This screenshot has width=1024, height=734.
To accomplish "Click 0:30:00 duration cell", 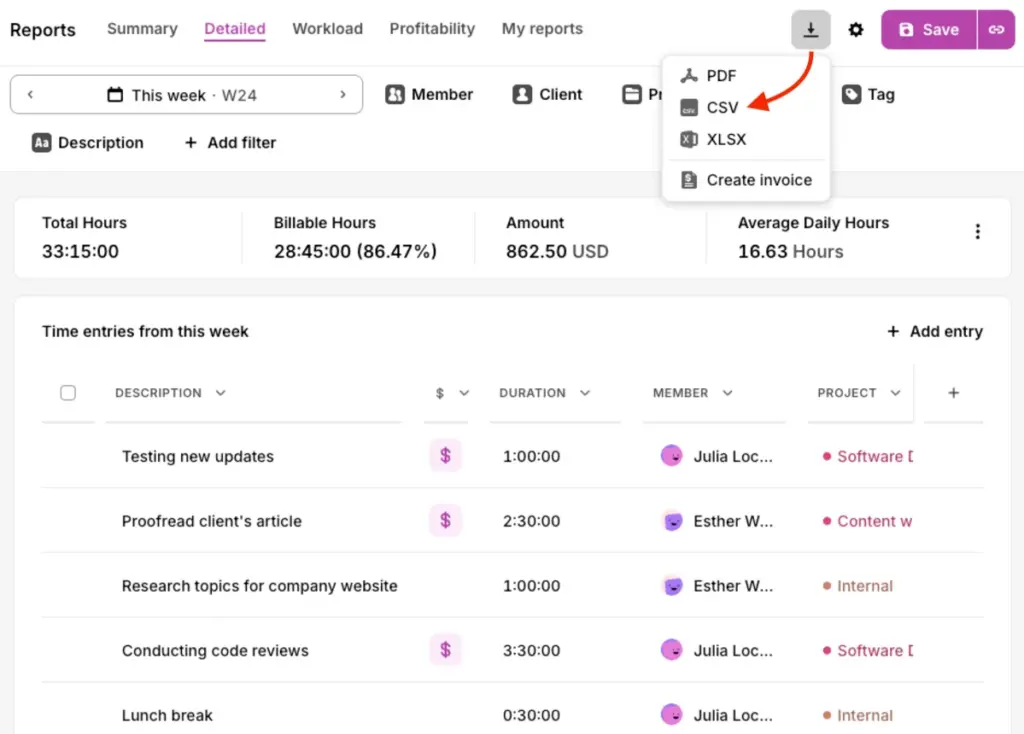I will click(x=531, y=715).
